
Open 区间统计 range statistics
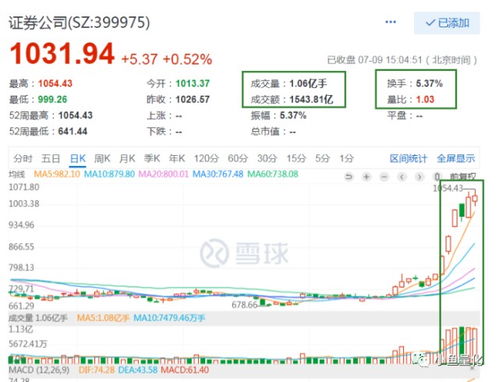pos(408,158)
